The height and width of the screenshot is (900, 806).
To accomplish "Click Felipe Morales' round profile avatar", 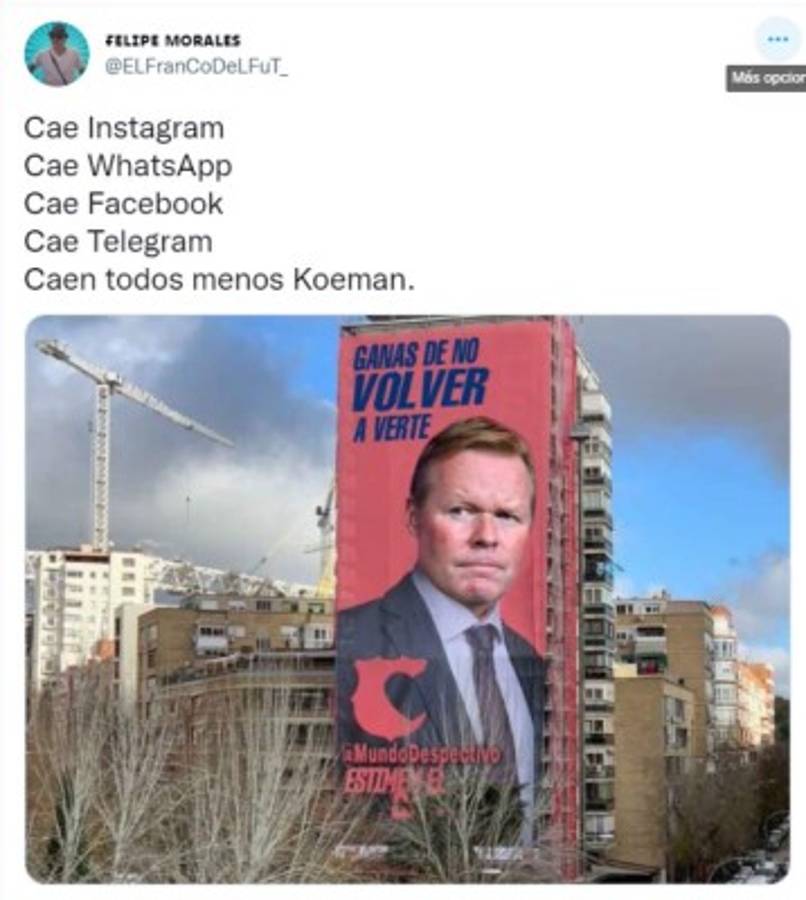I will [57, 54].
